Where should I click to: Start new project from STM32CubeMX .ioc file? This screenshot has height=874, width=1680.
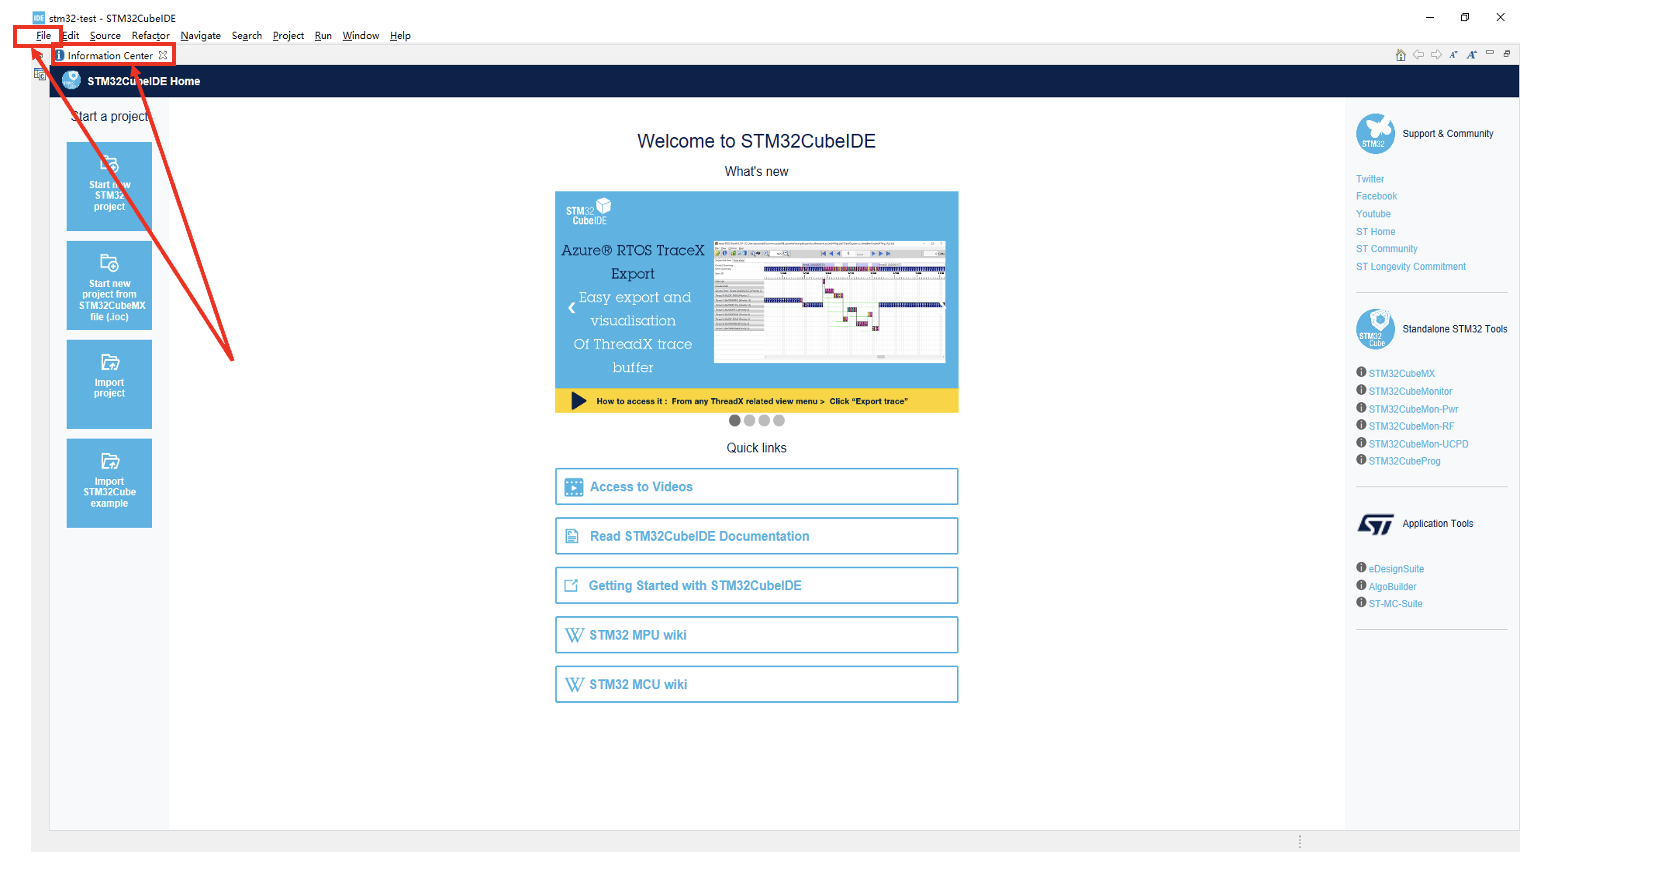click(x=109, y=285)
